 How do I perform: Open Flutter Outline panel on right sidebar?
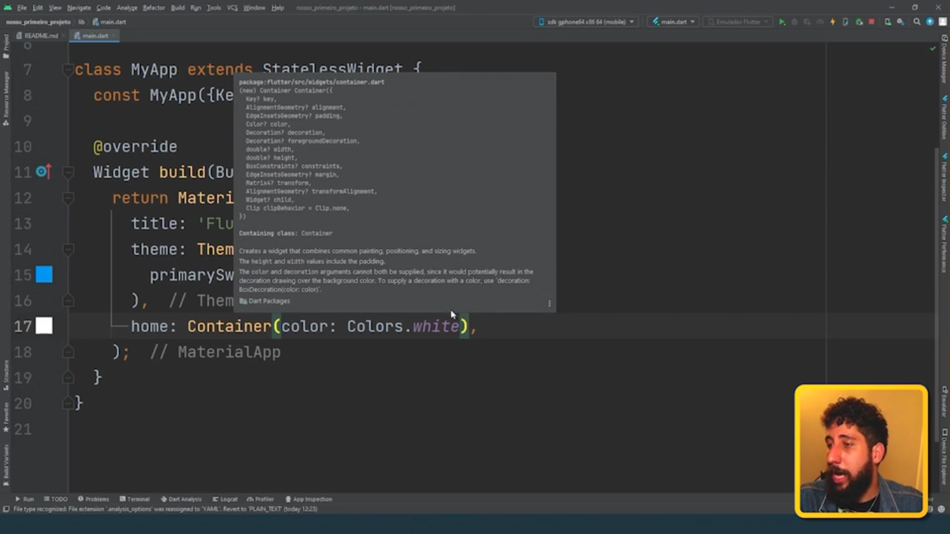(x=944, y=117)
